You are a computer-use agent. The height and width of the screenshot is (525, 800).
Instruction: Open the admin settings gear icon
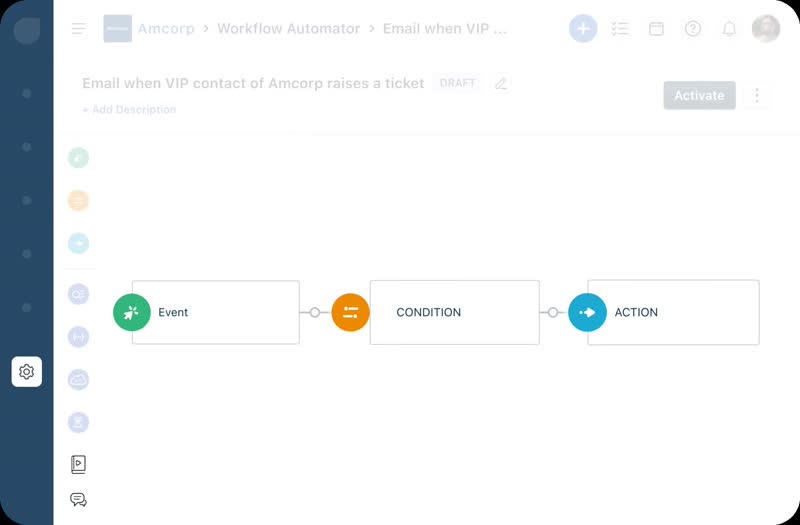(x=27, y=371)
